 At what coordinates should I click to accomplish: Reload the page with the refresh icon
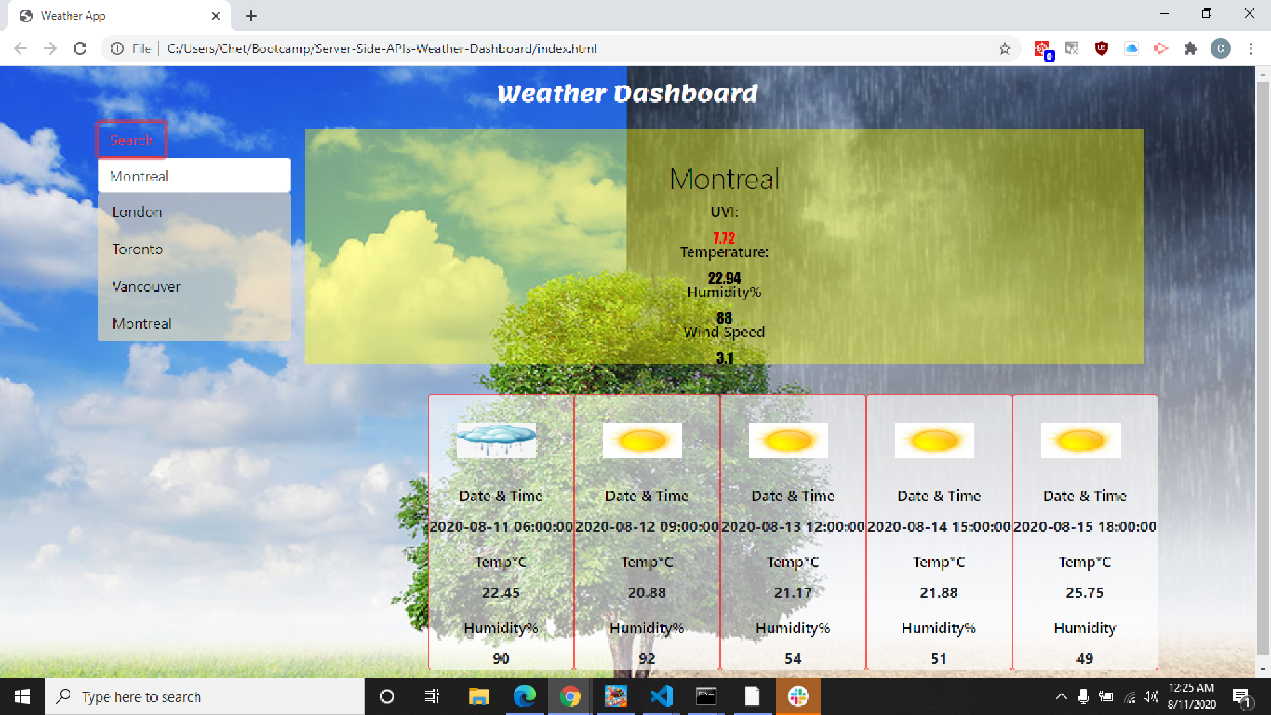(x=78, y=48)
